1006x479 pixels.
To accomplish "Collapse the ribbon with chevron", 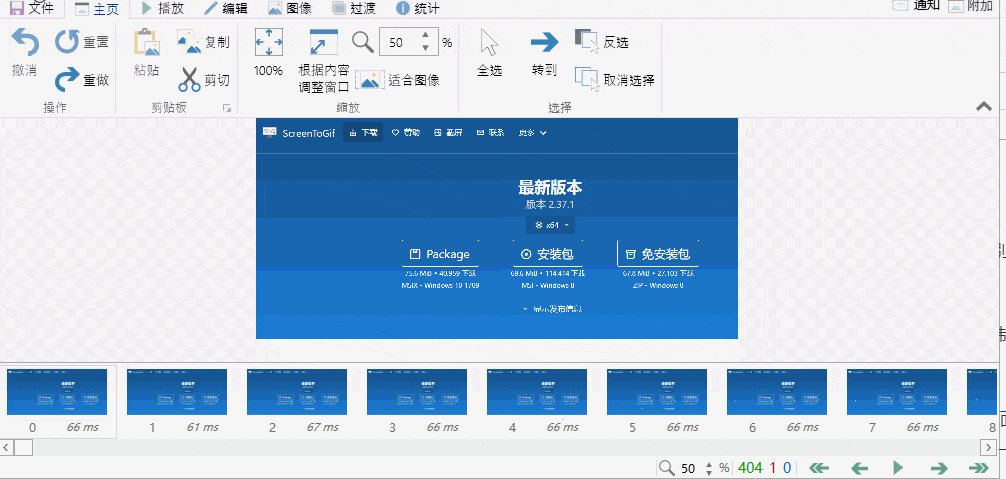I will (984, 106).
